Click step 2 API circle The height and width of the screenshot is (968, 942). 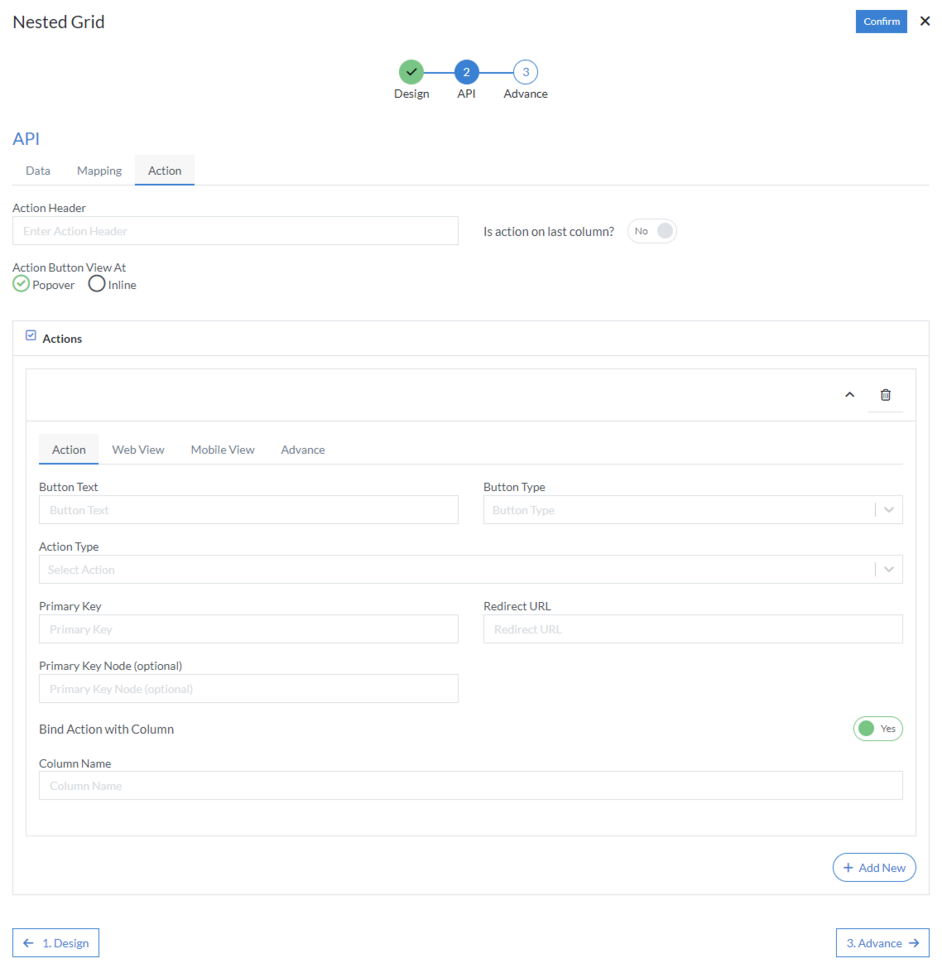(x=466, y=72)
